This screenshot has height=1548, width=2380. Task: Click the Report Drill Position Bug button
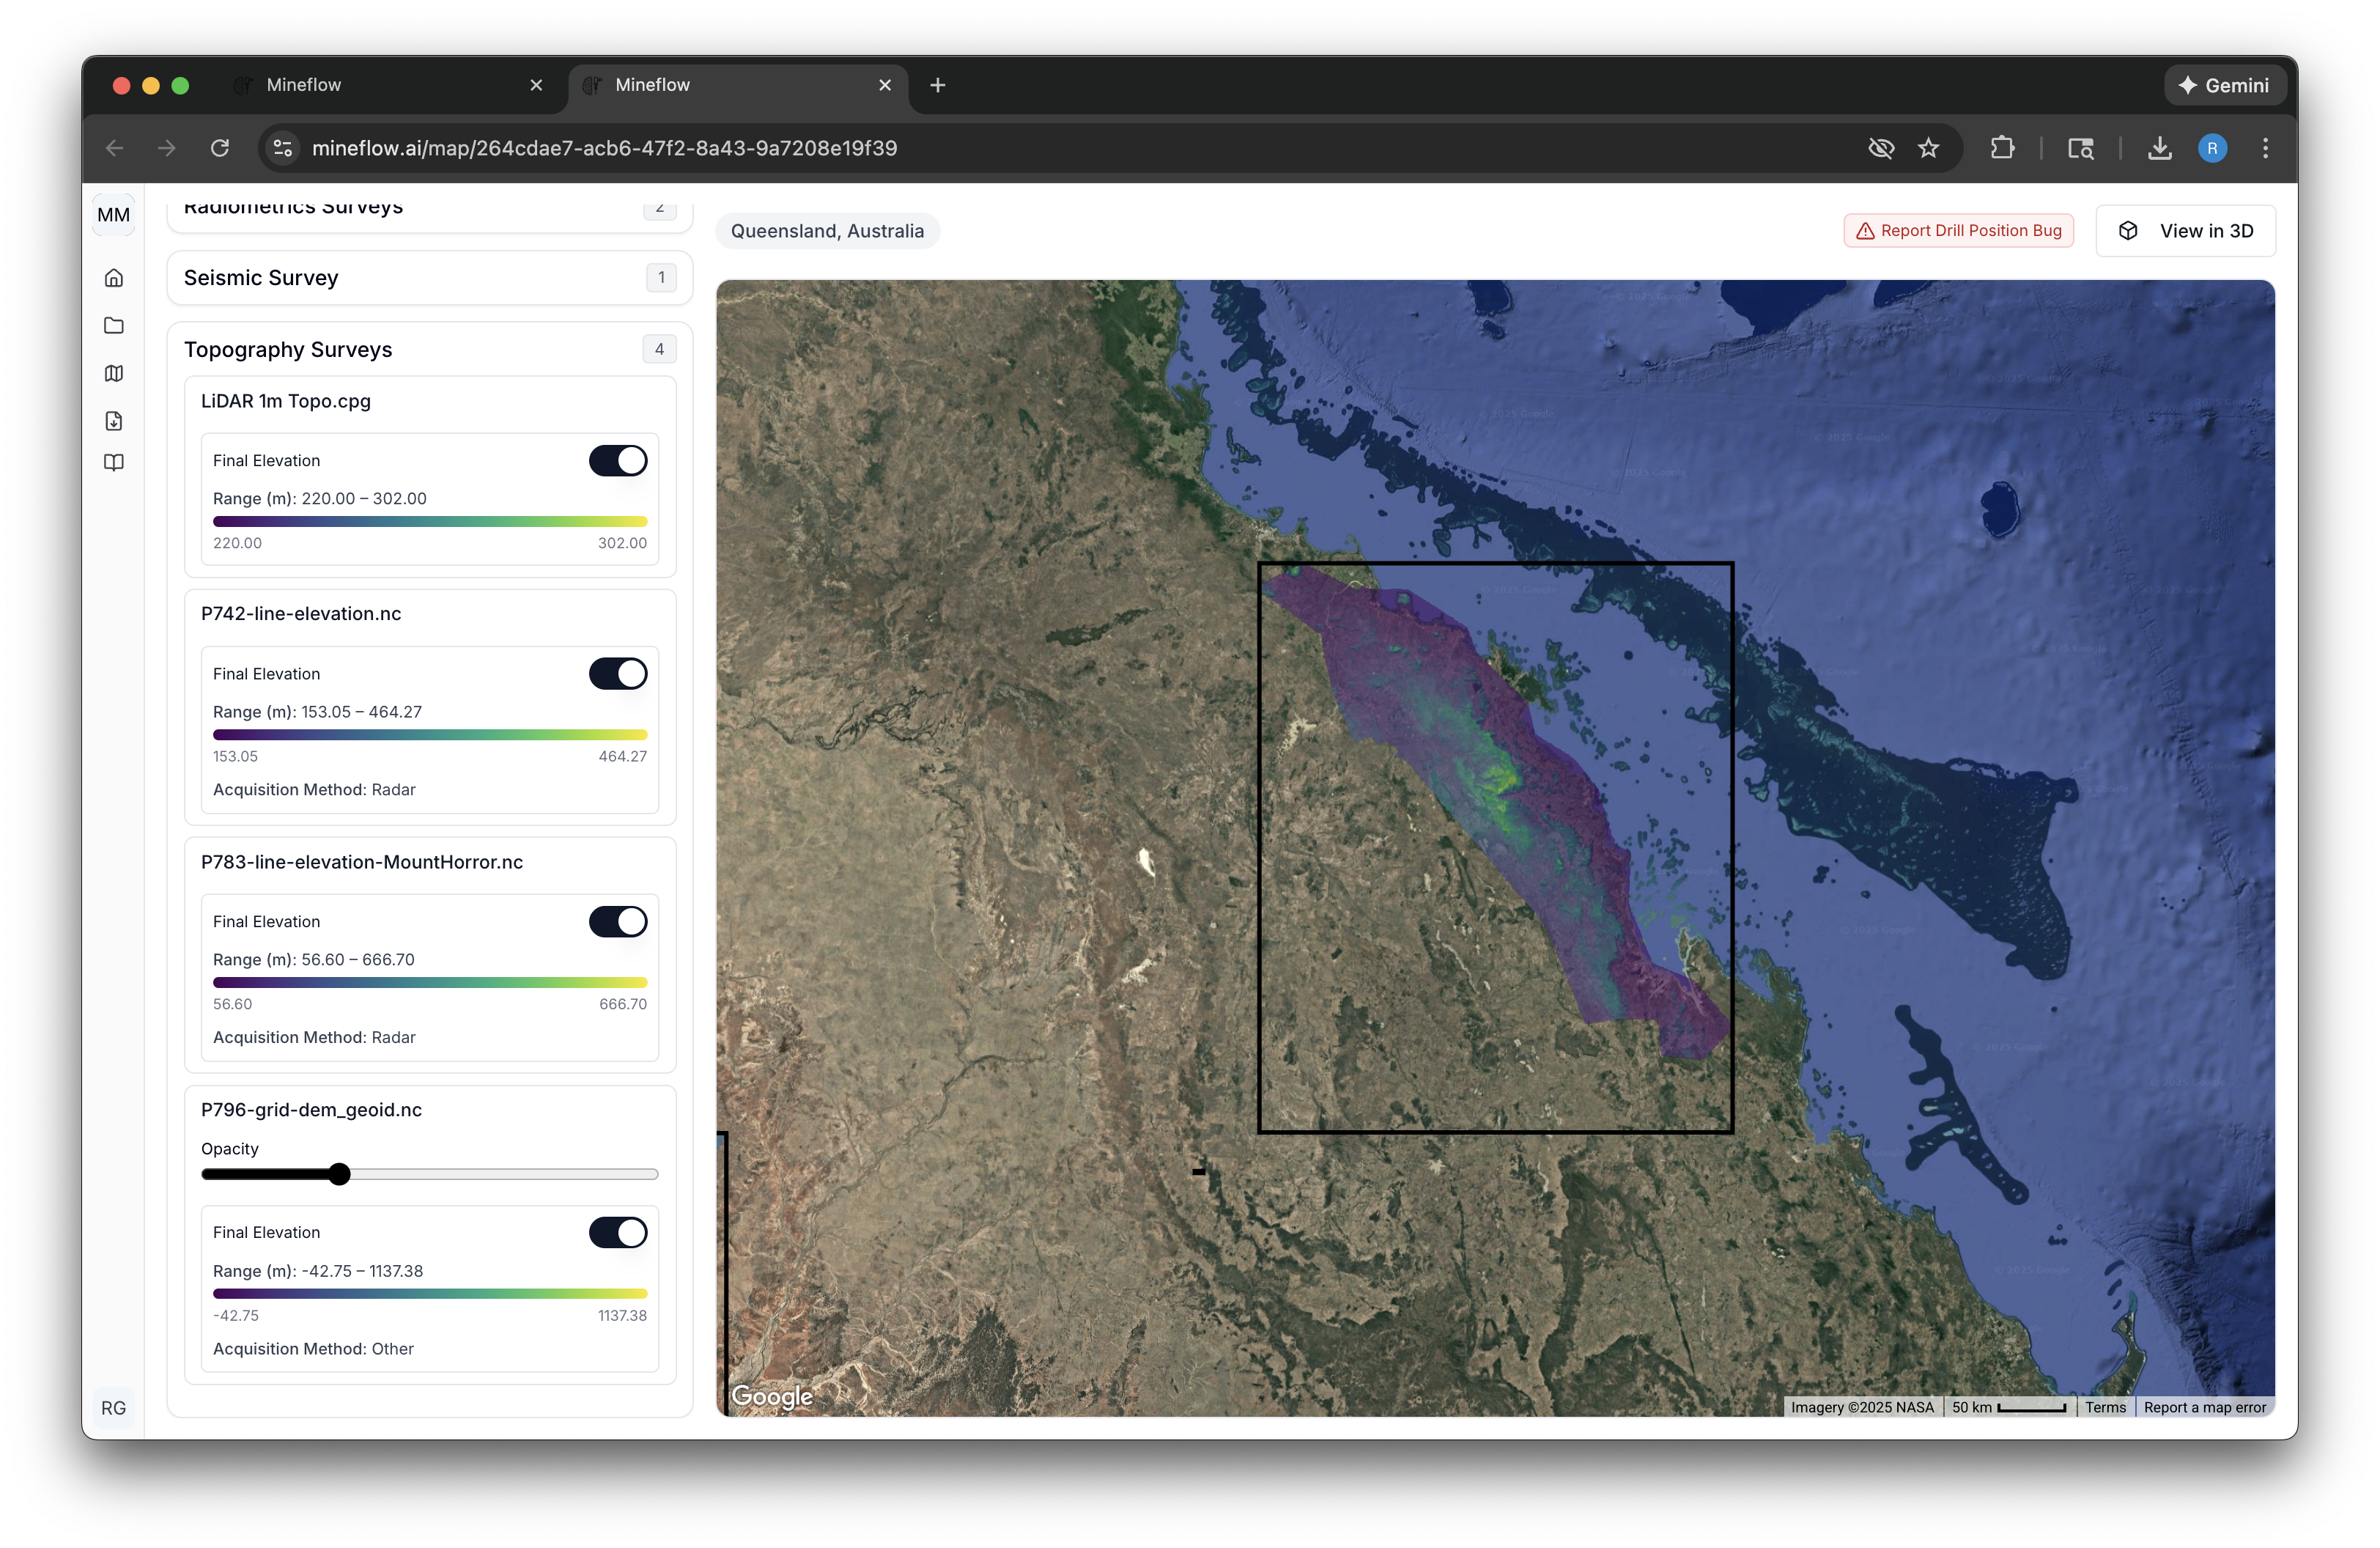(1957, 230)
